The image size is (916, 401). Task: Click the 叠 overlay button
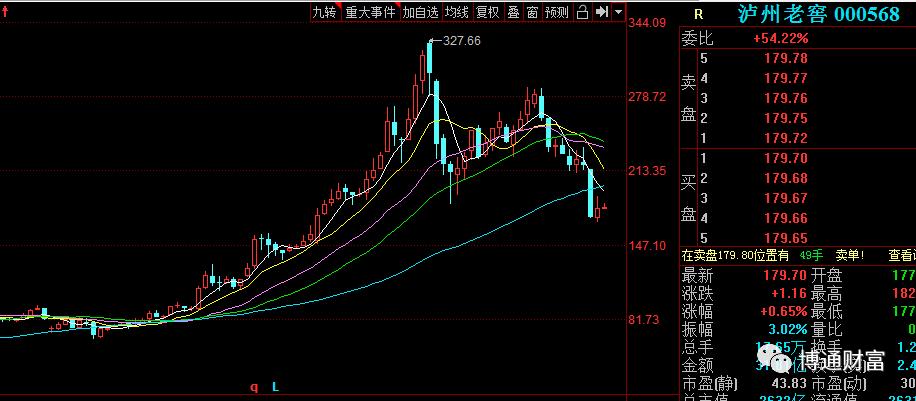(513, 12)
